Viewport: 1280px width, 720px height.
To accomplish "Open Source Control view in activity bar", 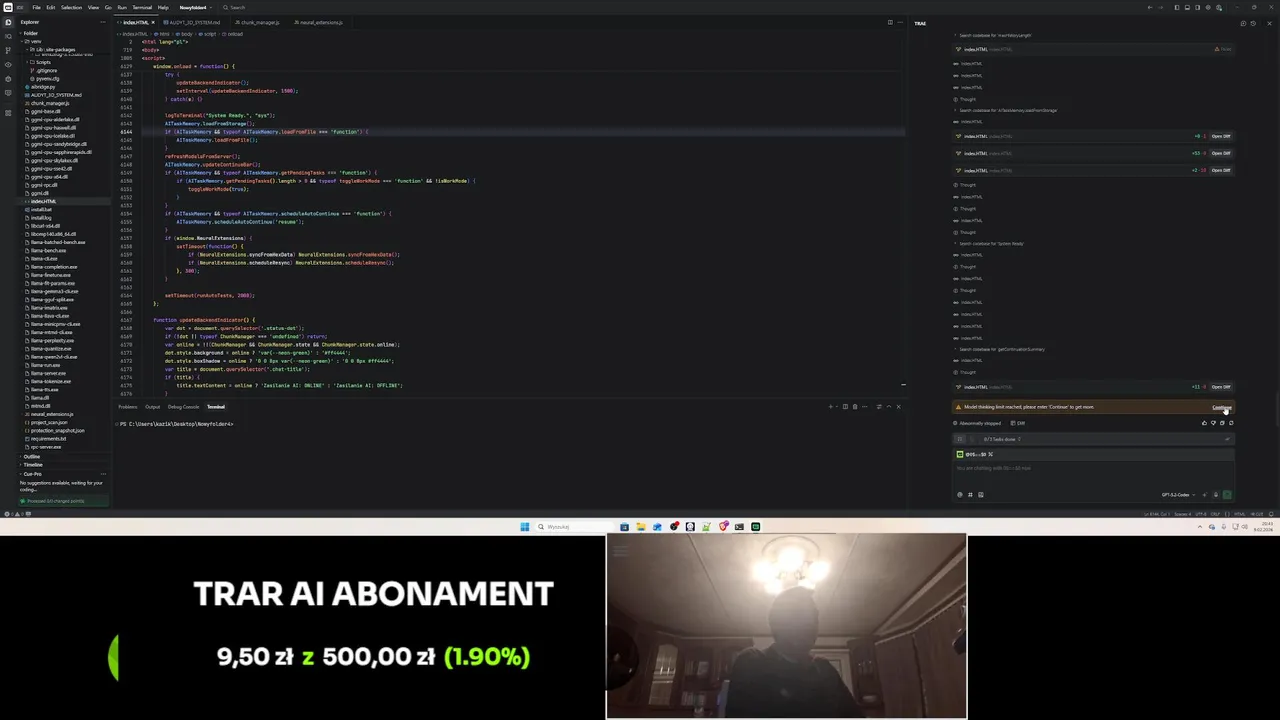I will click(8, 50).
